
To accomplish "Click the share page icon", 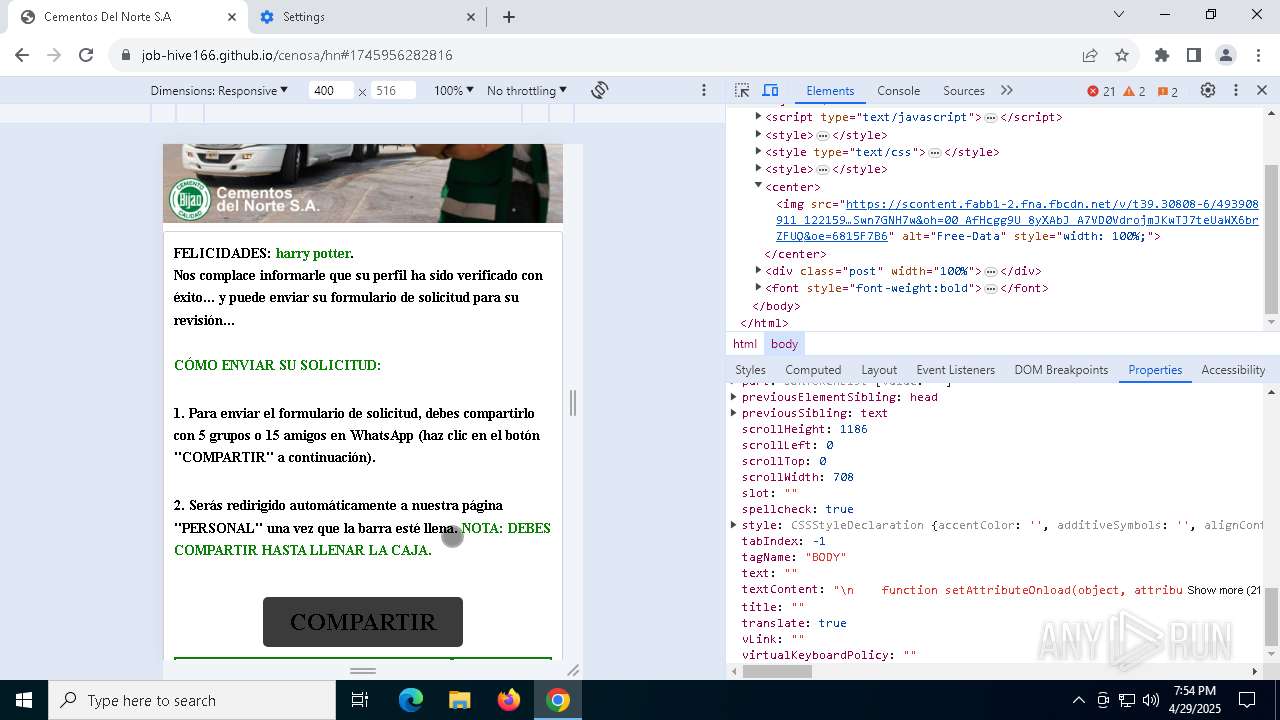I will click(x=1090, y=55).
